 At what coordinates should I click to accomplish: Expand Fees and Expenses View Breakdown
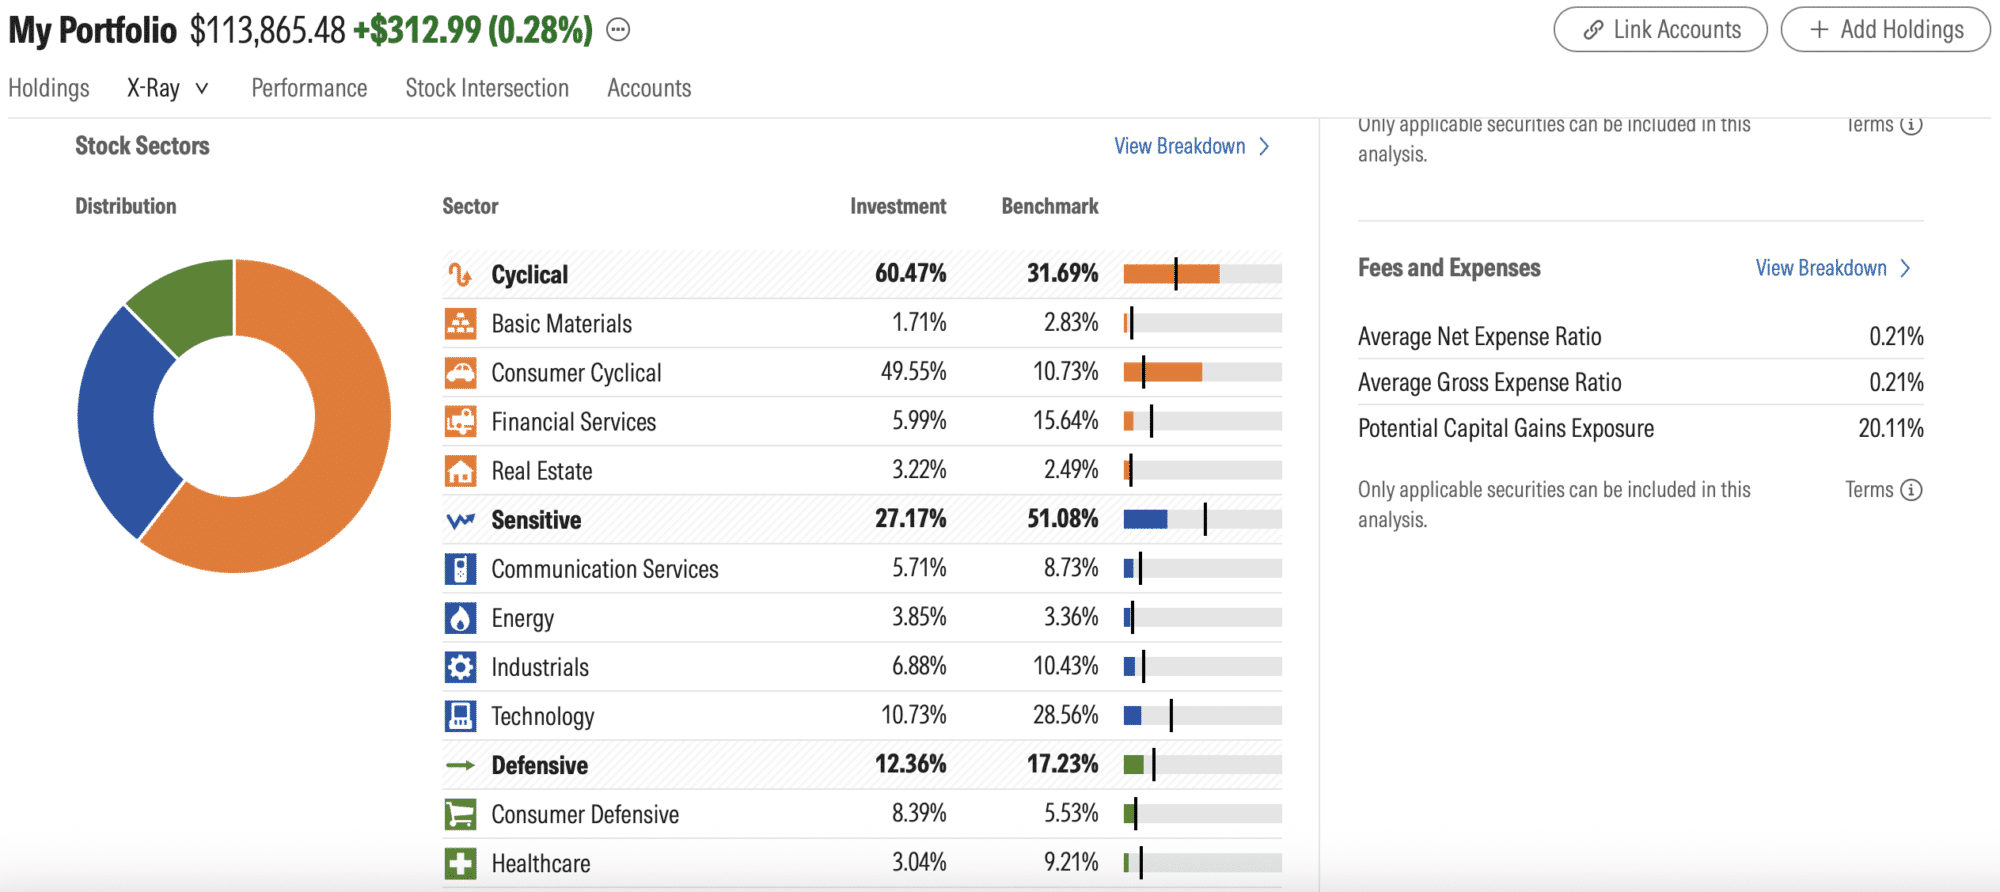[x=1833, y=268]
